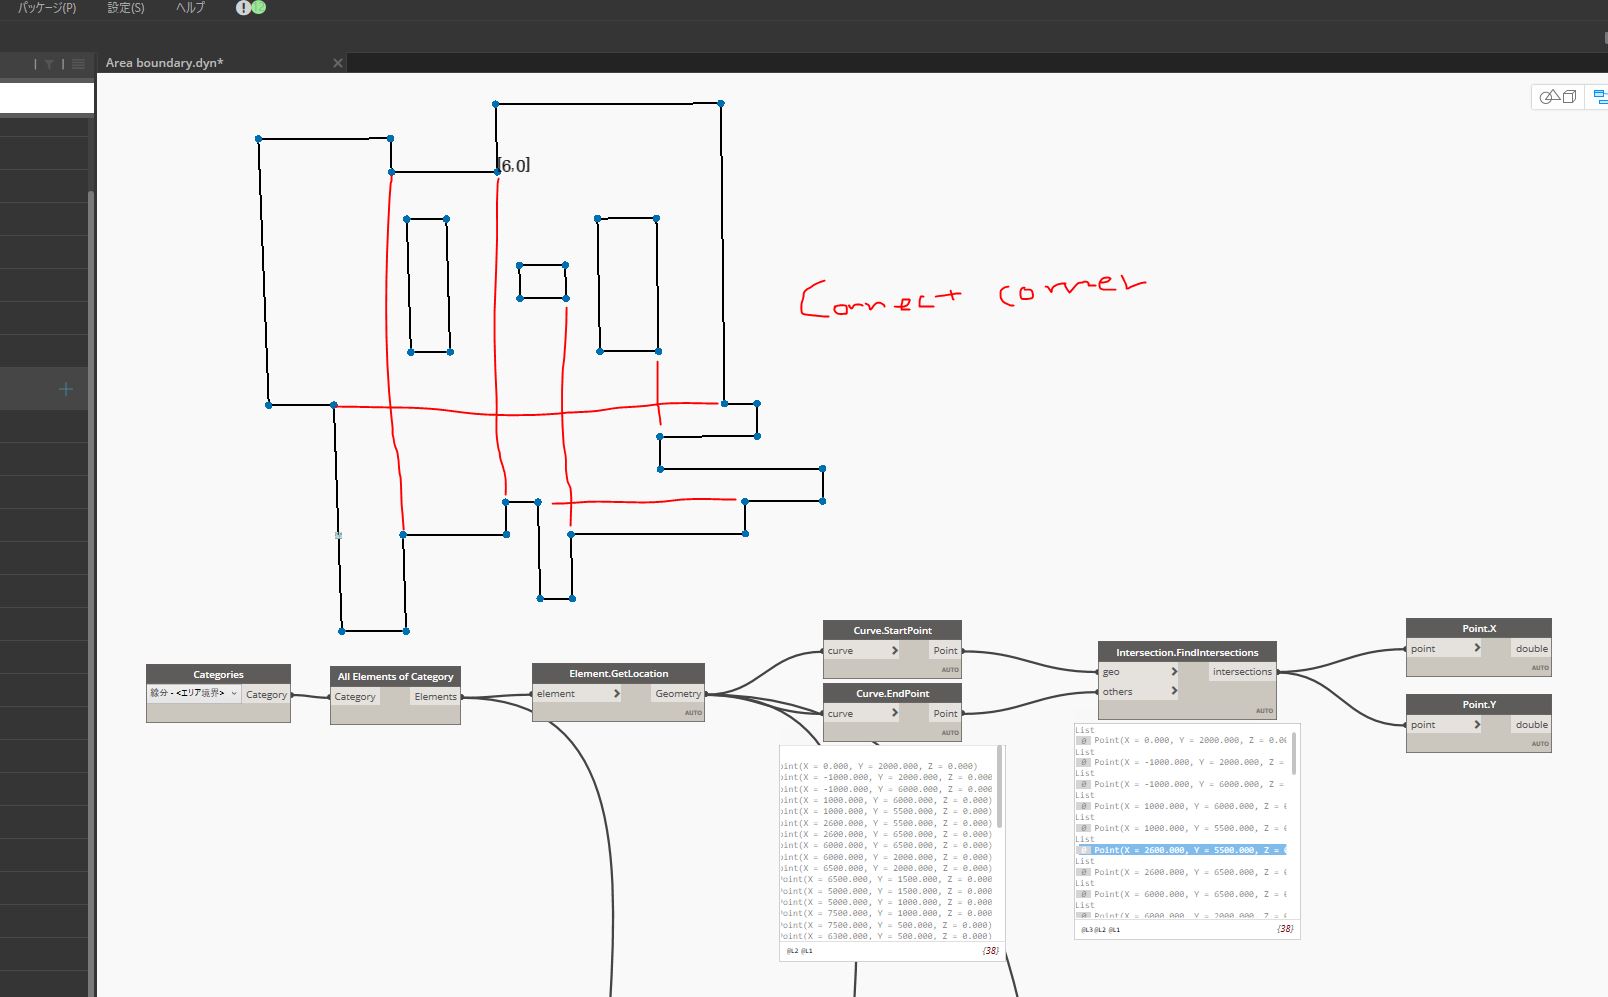Expand the geo input port chevron
Image resolution: width=1608 pixels, height=997 pixels.
(x=1174, y=672)
